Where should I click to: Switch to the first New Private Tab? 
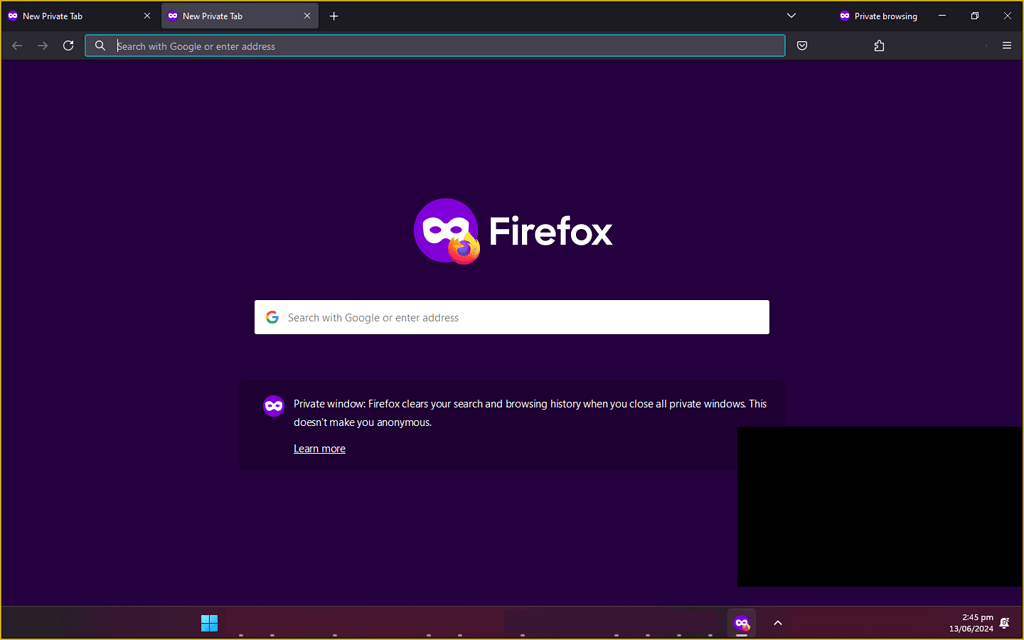(x=70, y=15)
